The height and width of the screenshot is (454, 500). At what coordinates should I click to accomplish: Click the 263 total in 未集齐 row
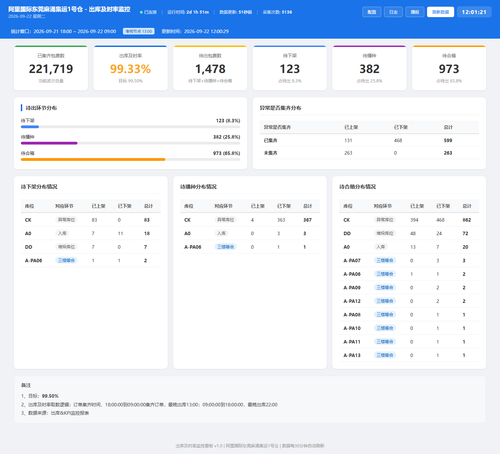[x=448, y=153]
